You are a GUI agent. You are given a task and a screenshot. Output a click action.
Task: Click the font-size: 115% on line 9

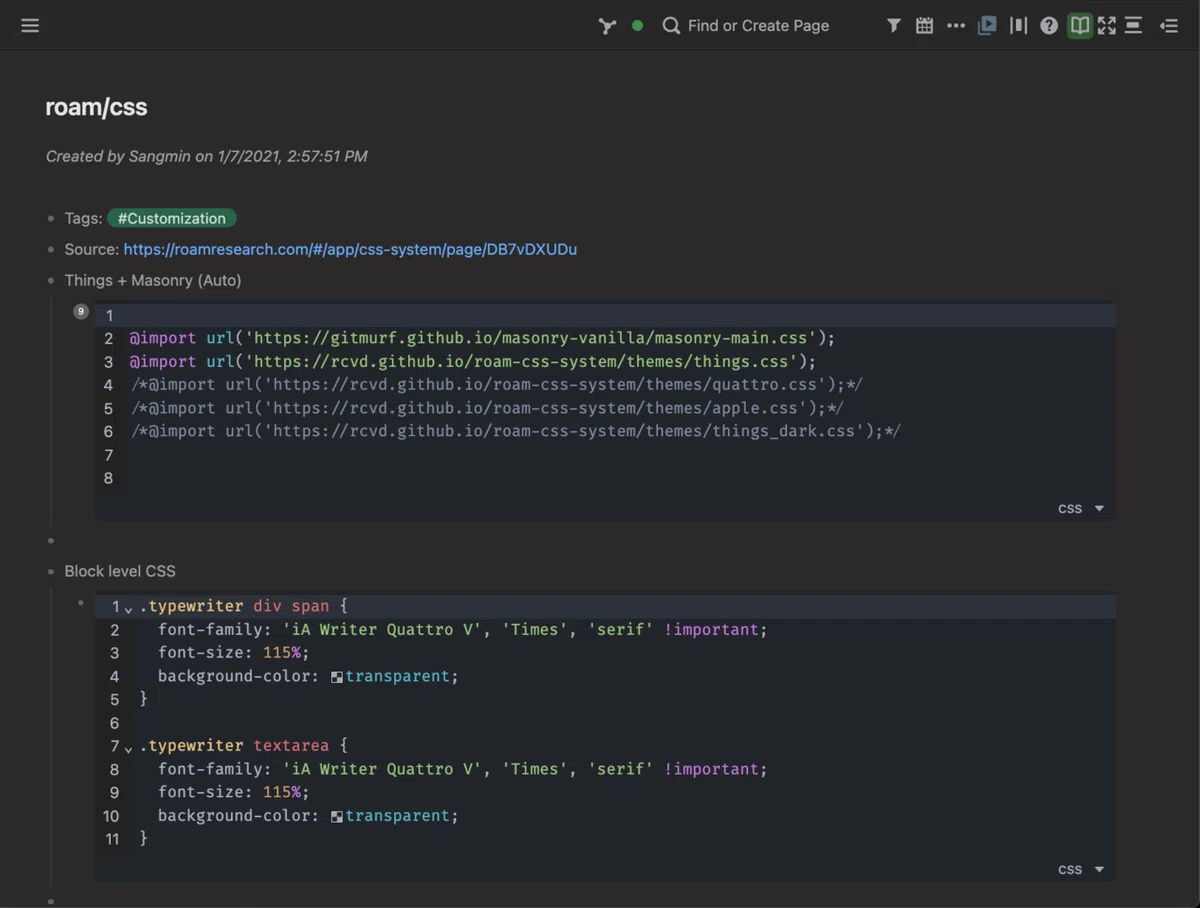pos(234,792)
